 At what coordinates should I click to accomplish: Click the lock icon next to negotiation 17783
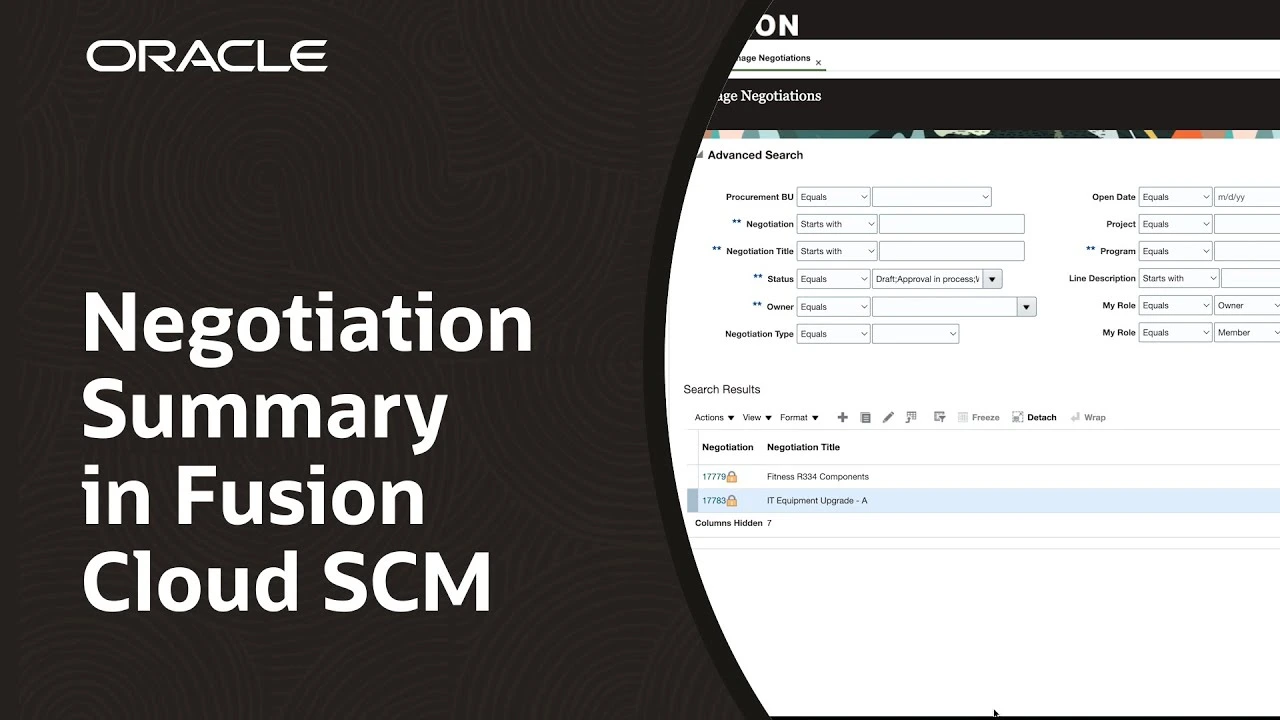(732, 501)
